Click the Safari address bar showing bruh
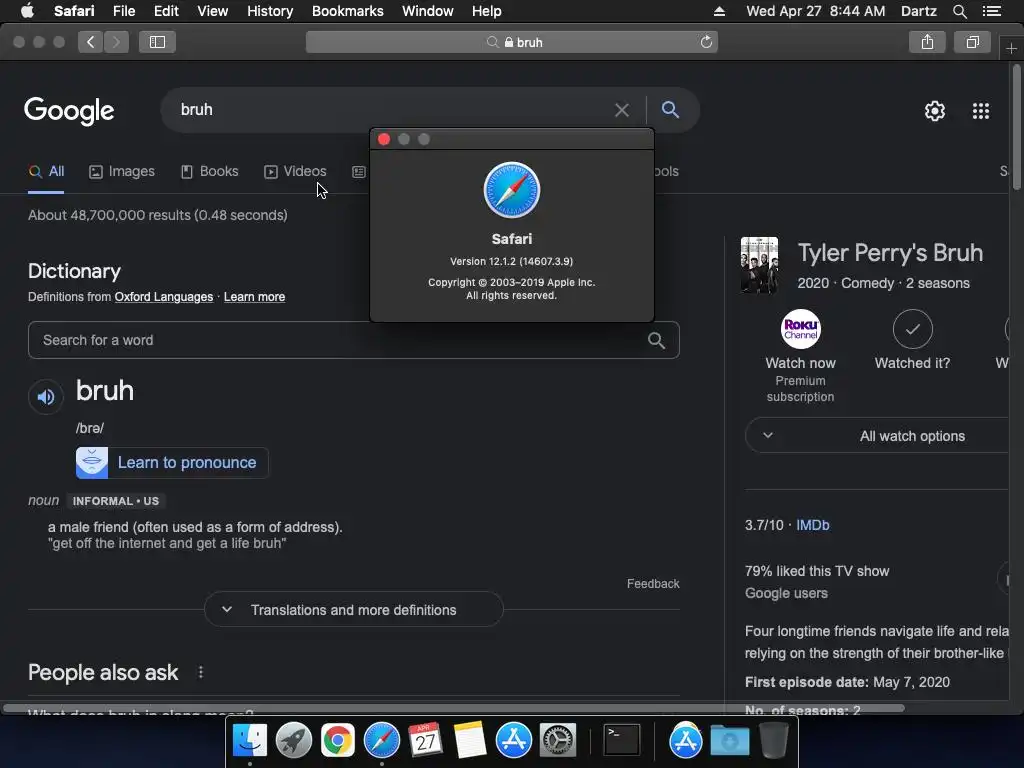The width and height of the screenshot is (1024, 768). click(x=512, y=42)
